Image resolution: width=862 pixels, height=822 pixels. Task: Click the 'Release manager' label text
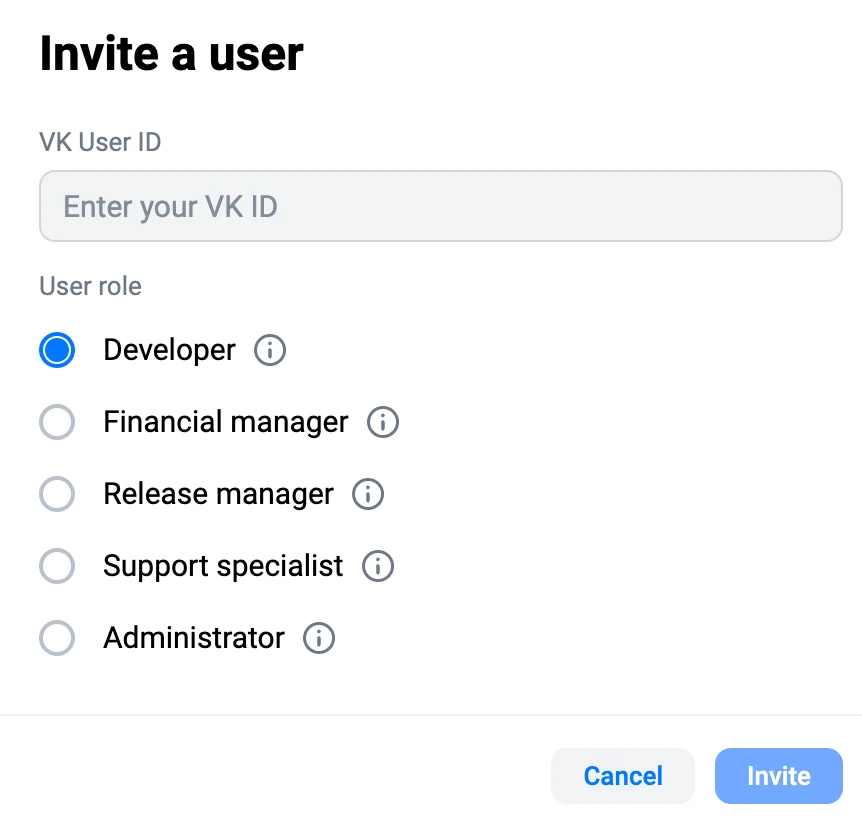point(218,494)
